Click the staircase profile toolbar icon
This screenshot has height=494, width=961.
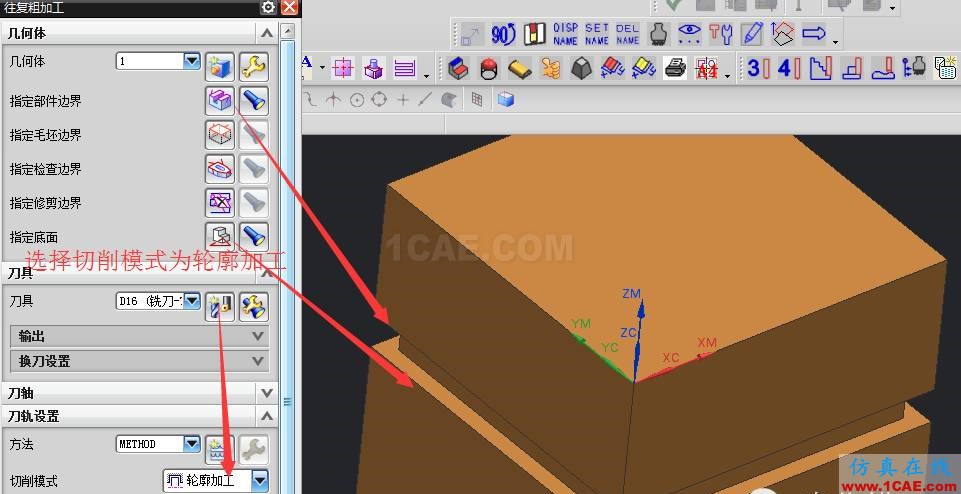(821, 68)
